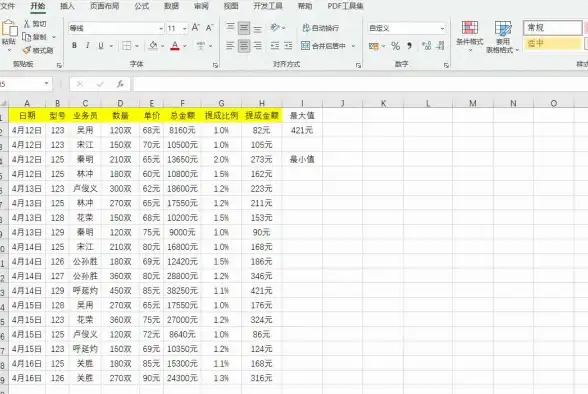The width and height of the screenshot is (588, 394).
Task: Enable Wrap Text (自动换行)
Action: pyautogui.click(x=321, y=28)
